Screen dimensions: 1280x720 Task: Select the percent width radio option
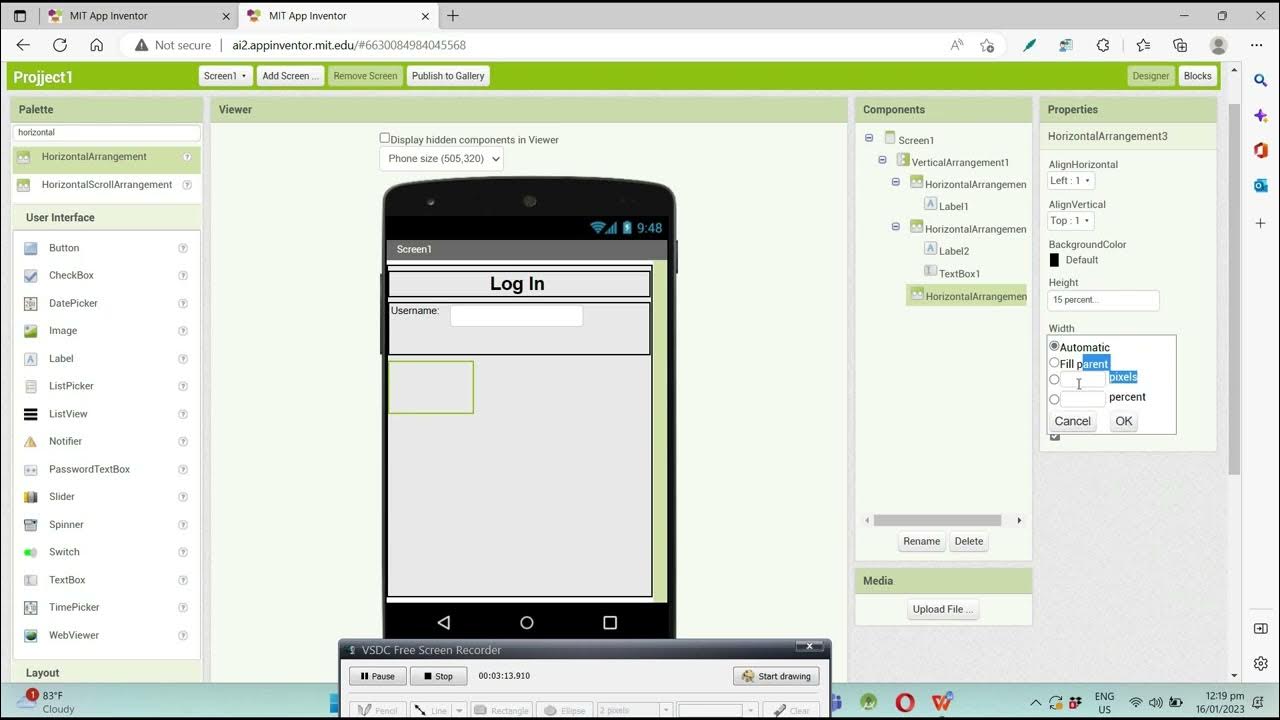[x=1054, y=399]
